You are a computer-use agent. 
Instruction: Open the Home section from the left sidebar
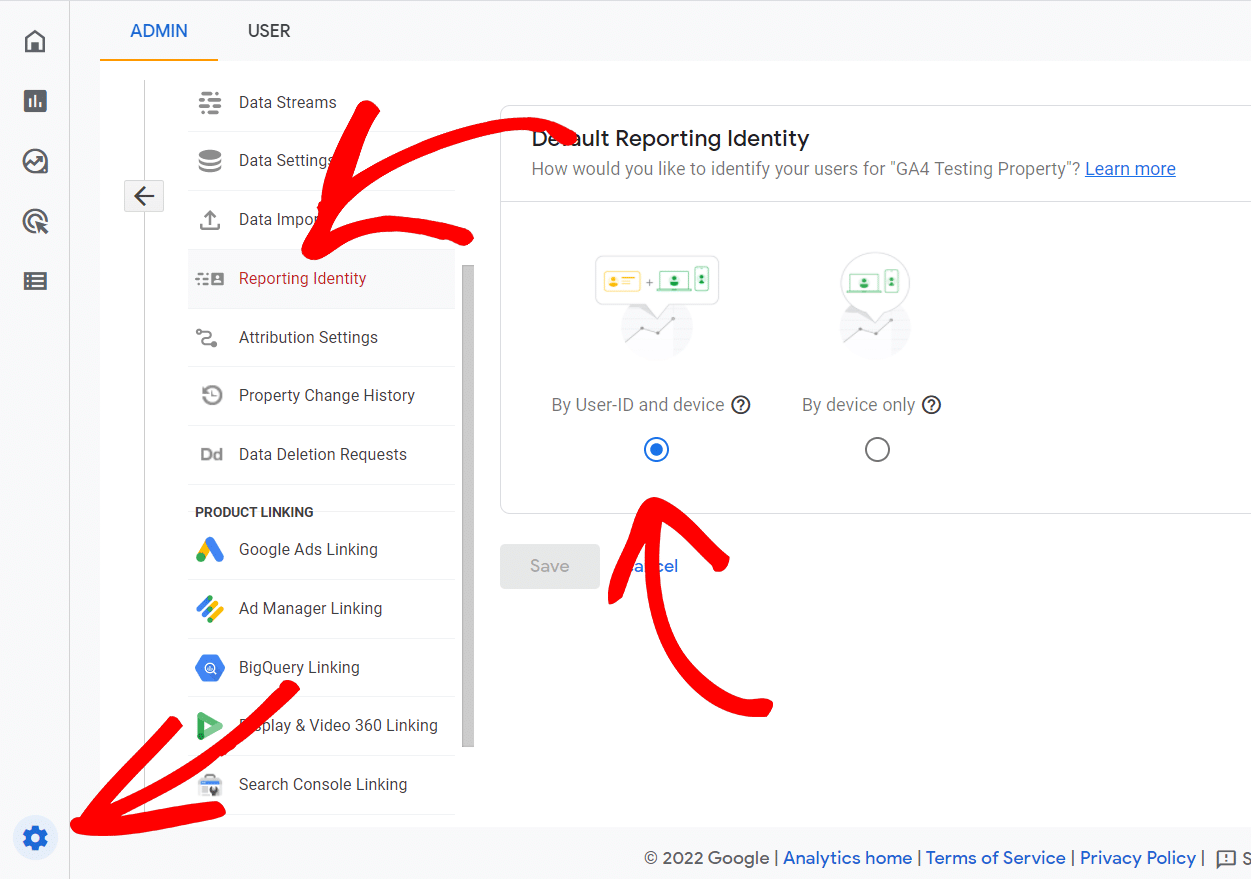[34, 41]
